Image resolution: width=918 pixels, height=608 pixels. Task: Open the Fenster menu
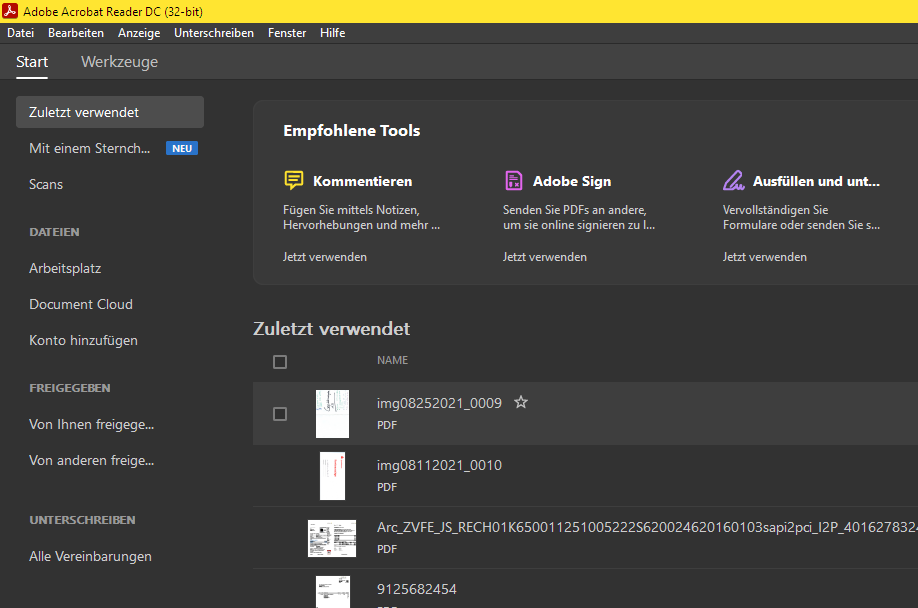tap(287, 33)
